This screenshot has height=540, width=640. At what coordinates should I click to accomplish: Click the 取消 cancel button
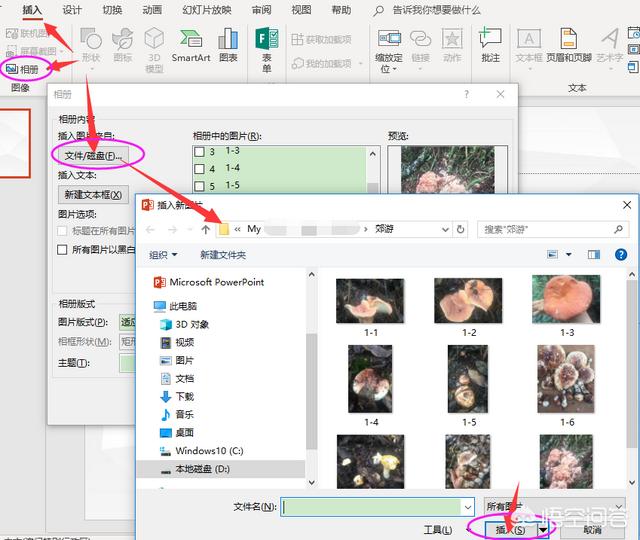(x=592, y=530)
